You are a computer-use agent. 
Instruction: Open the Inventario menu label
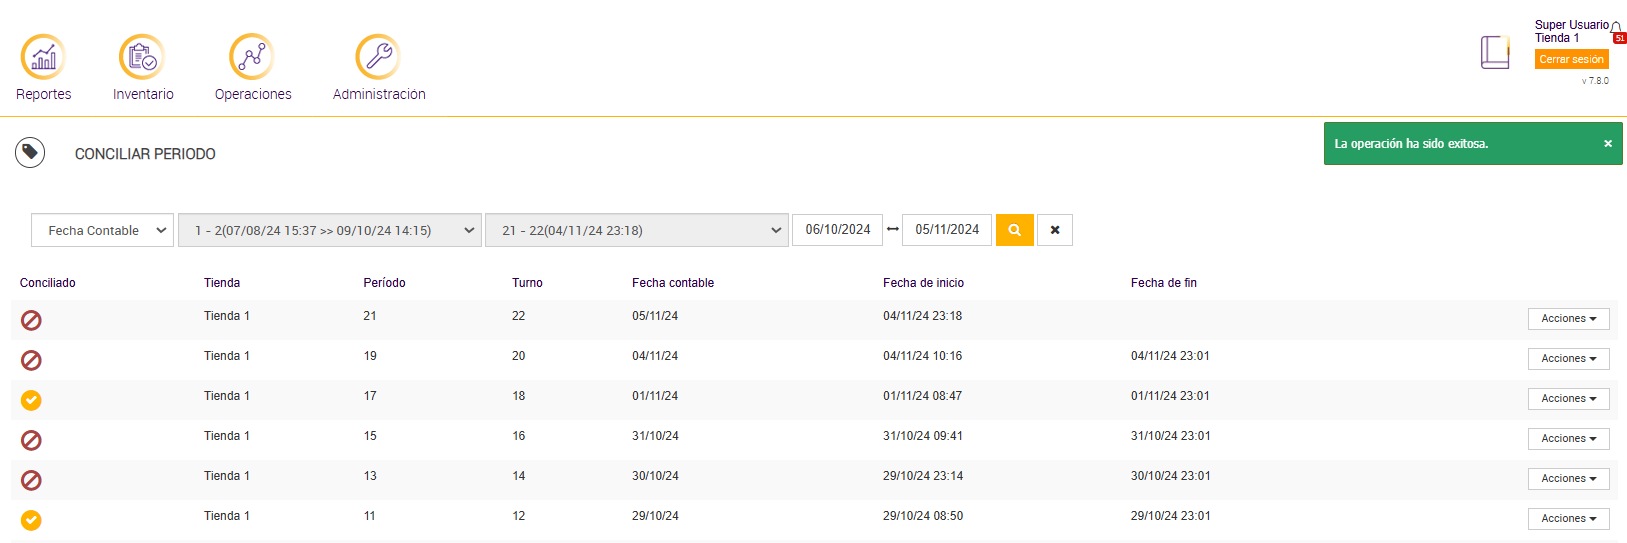click(x=143, y=94)
